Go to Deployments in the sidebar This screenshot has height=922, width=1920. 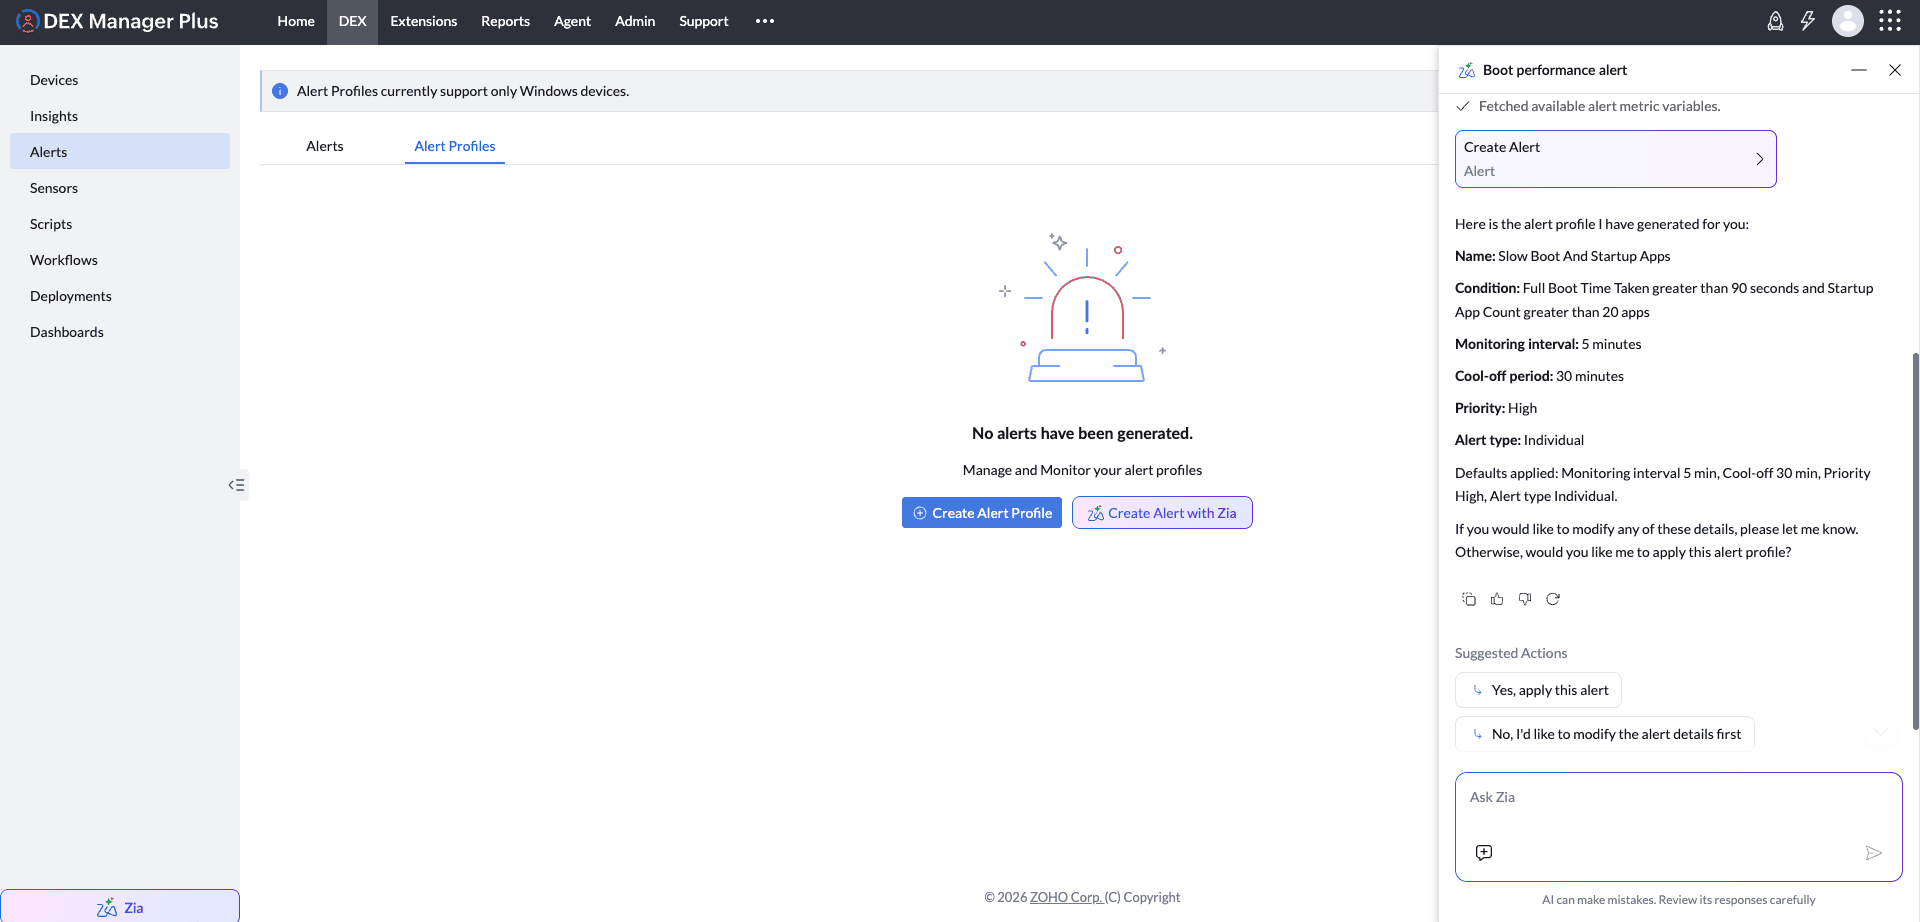click(120, 296)
